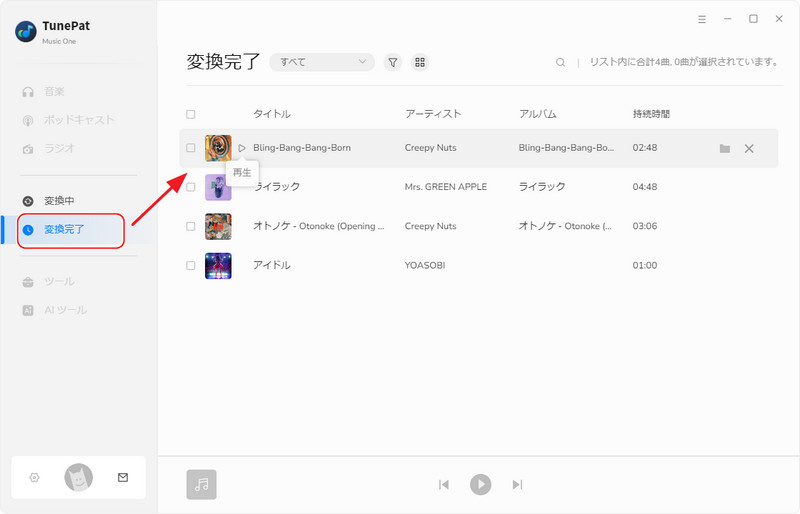Click the podcast icon in sidebar
The width and height of the screenshot is (800, 514).
click(28, 120)
